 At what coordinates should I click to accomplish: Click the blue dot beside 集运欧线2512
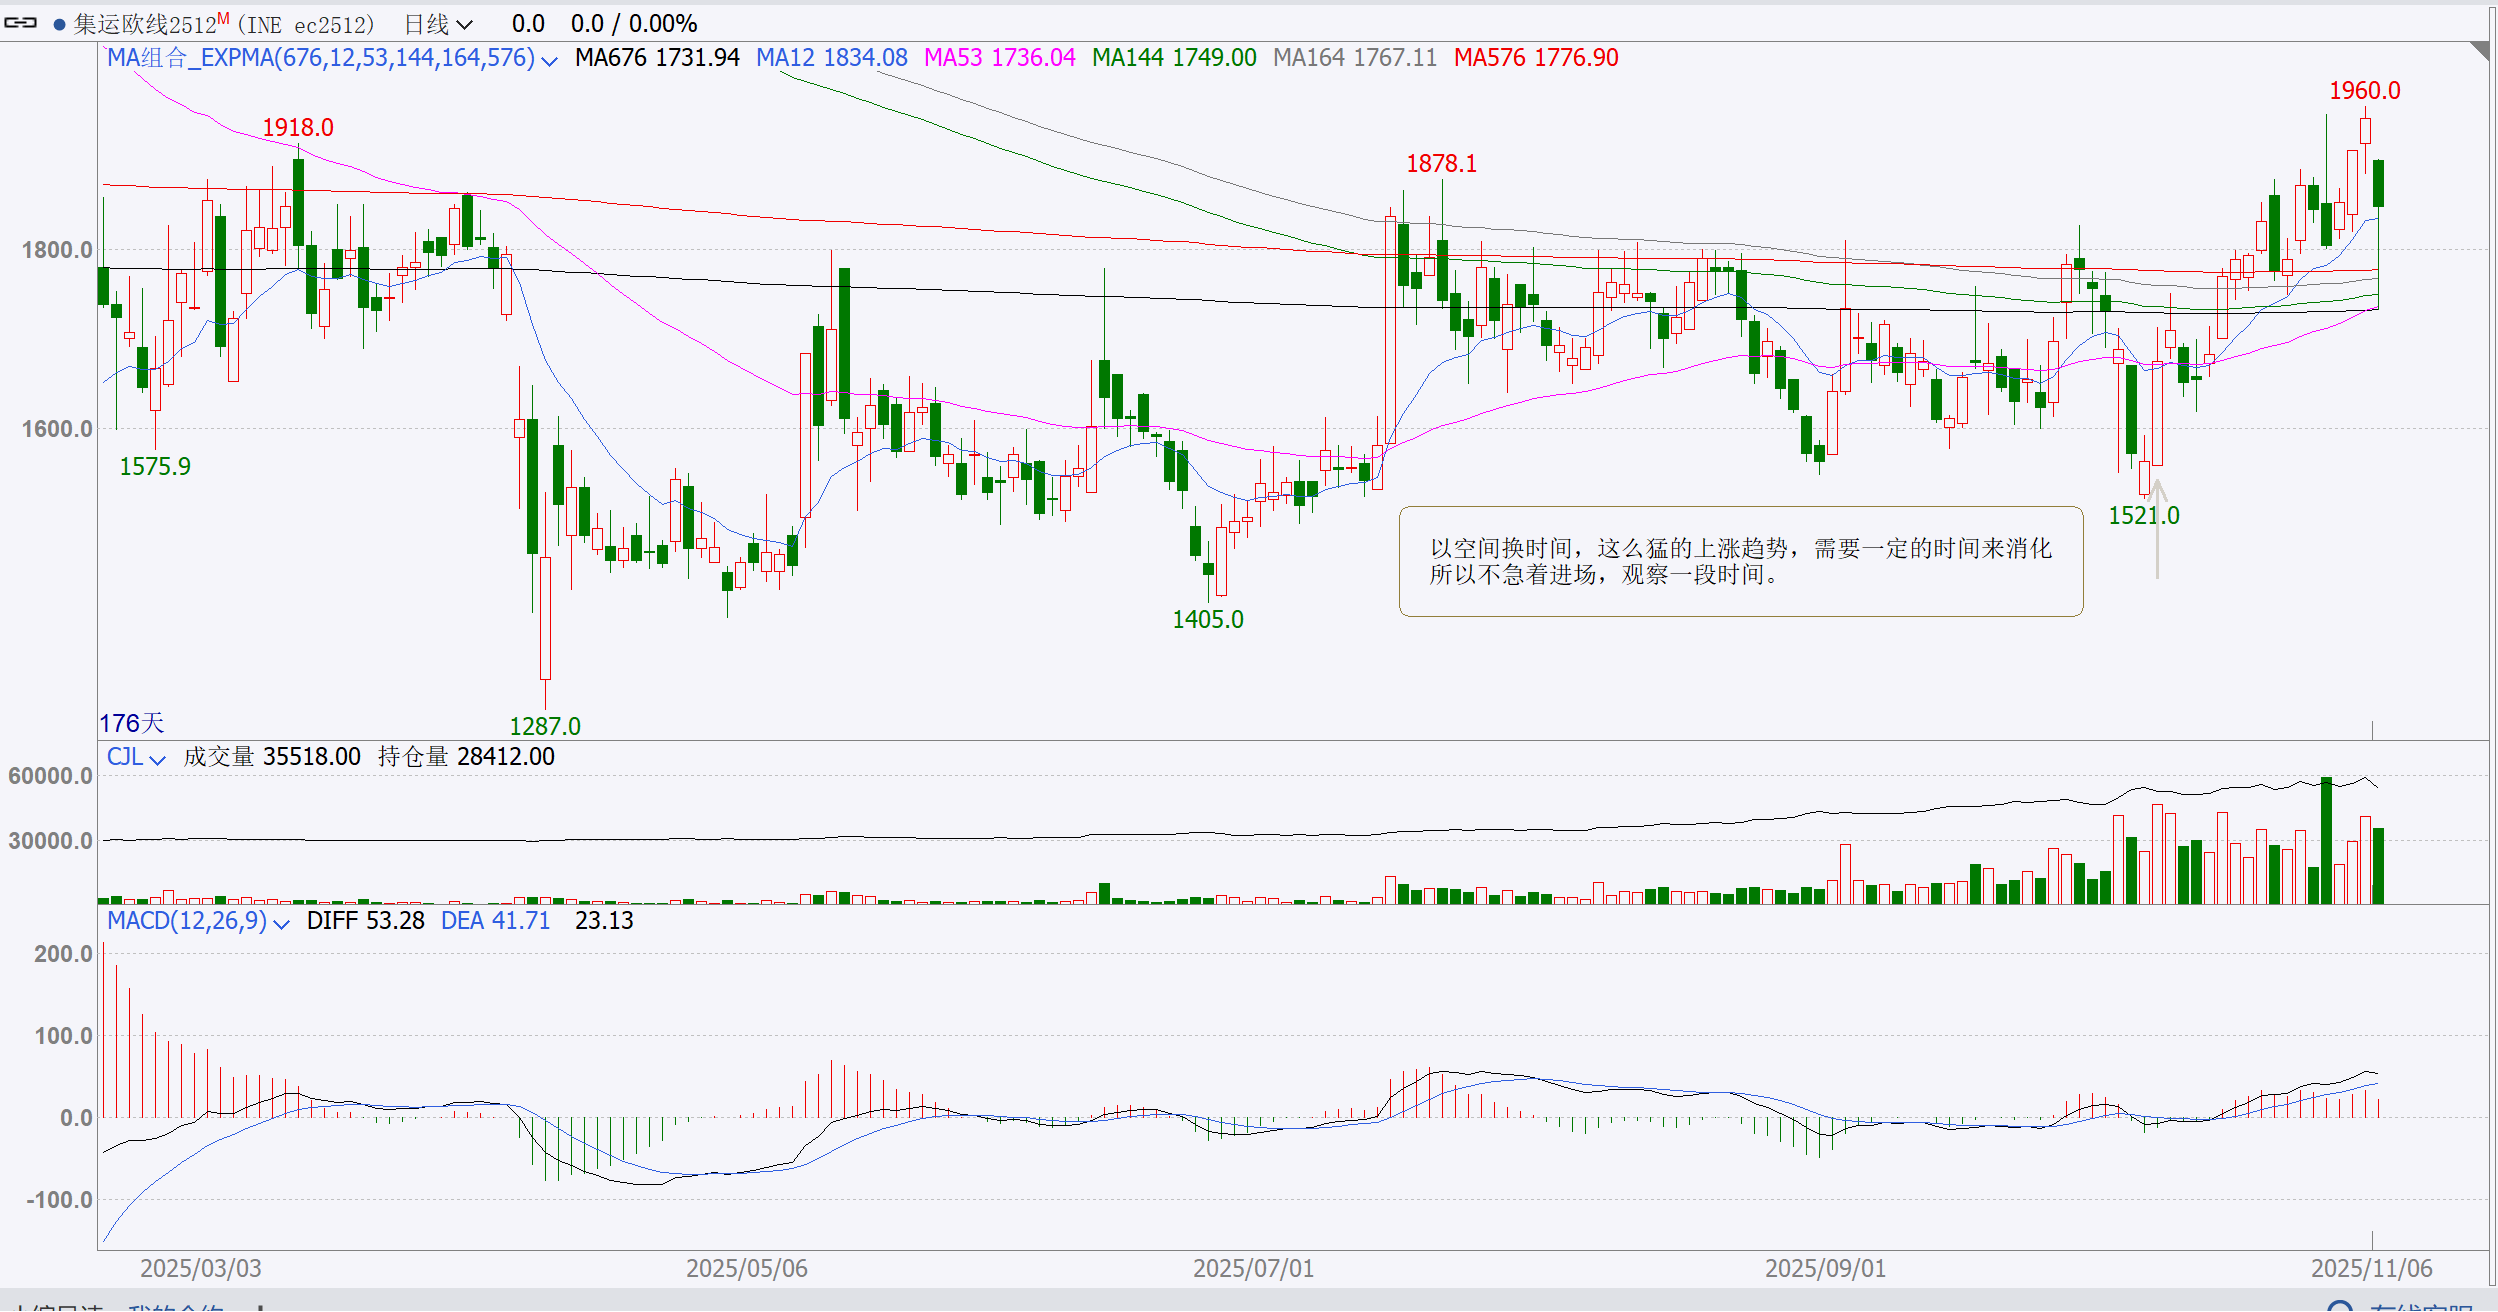pyautogui.click(x=60, y=24)
